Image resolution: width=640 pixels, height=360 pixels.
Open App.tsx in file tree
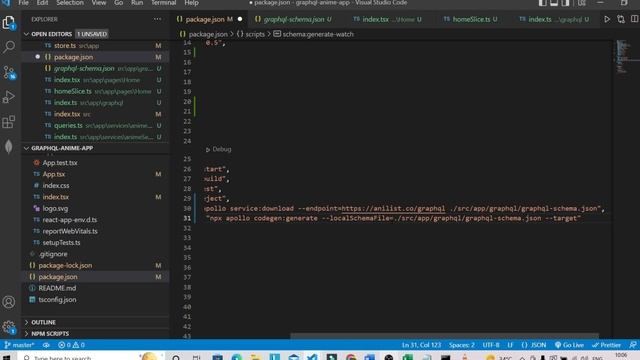[x=96, y=174]
